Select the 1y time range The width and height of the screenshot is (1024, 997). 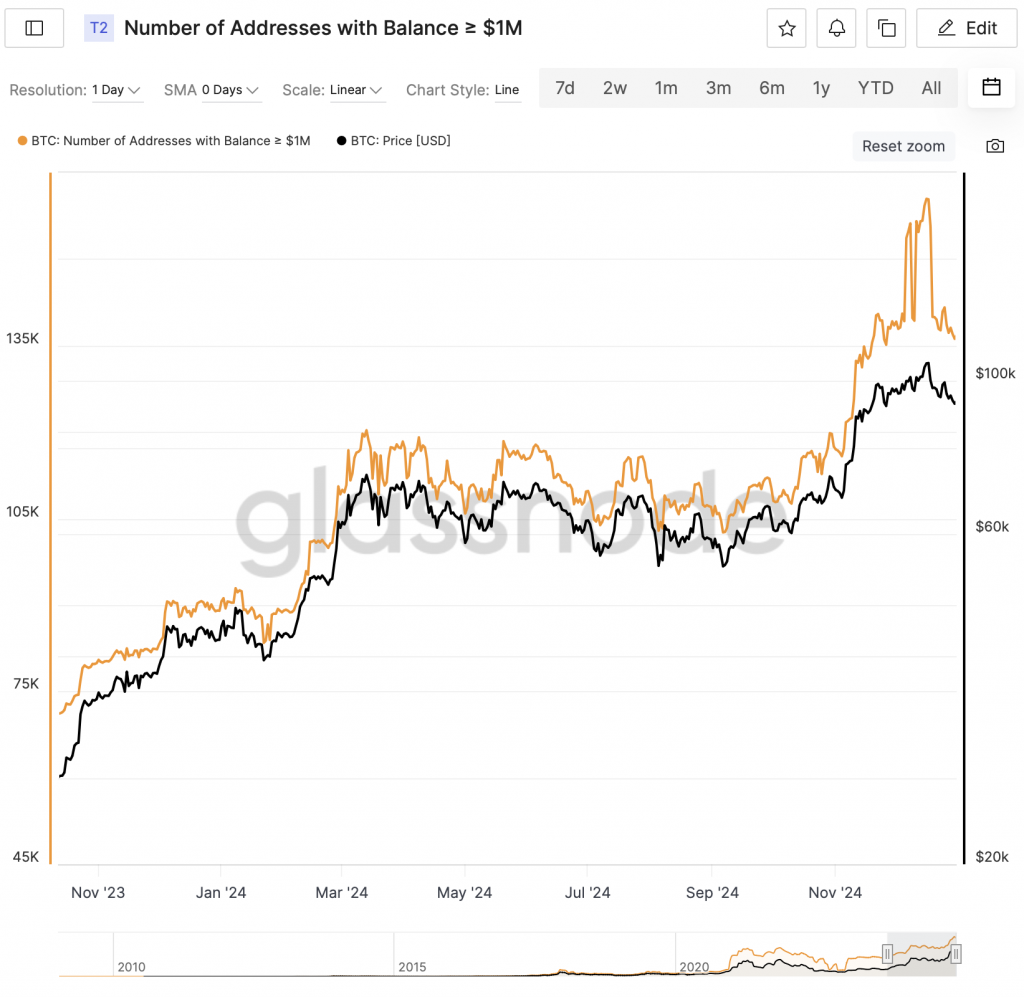click(x=821, y=88)
